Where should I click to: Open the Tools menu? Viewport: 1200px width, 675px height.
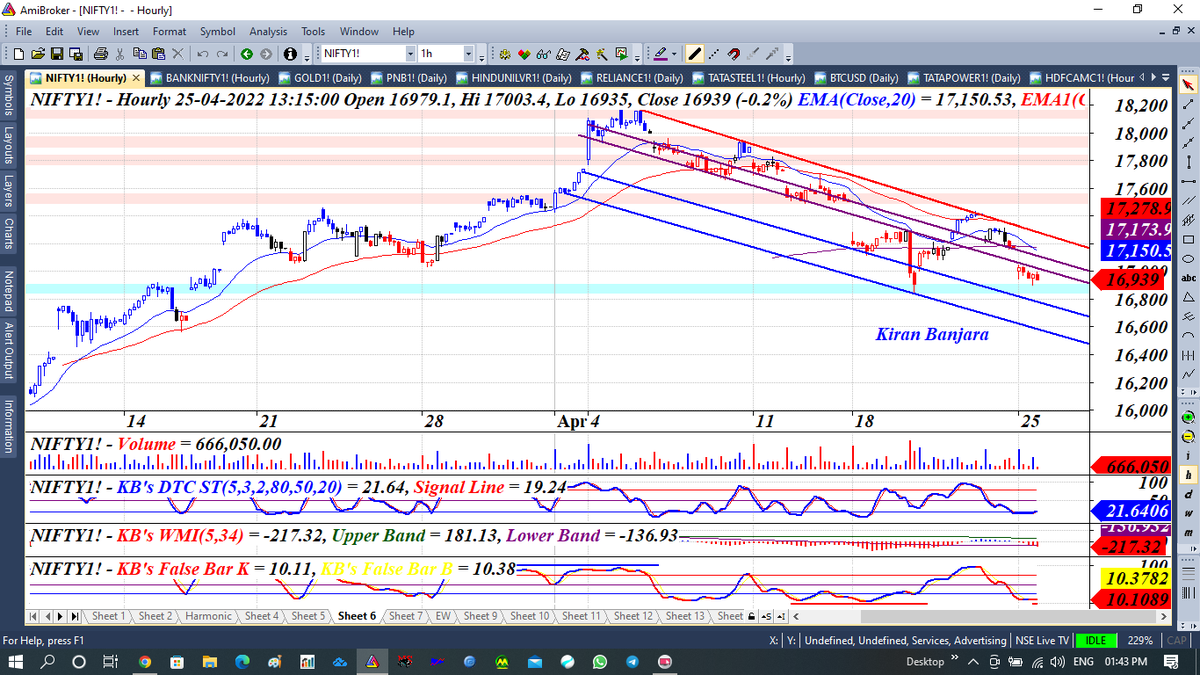[314, 32]
